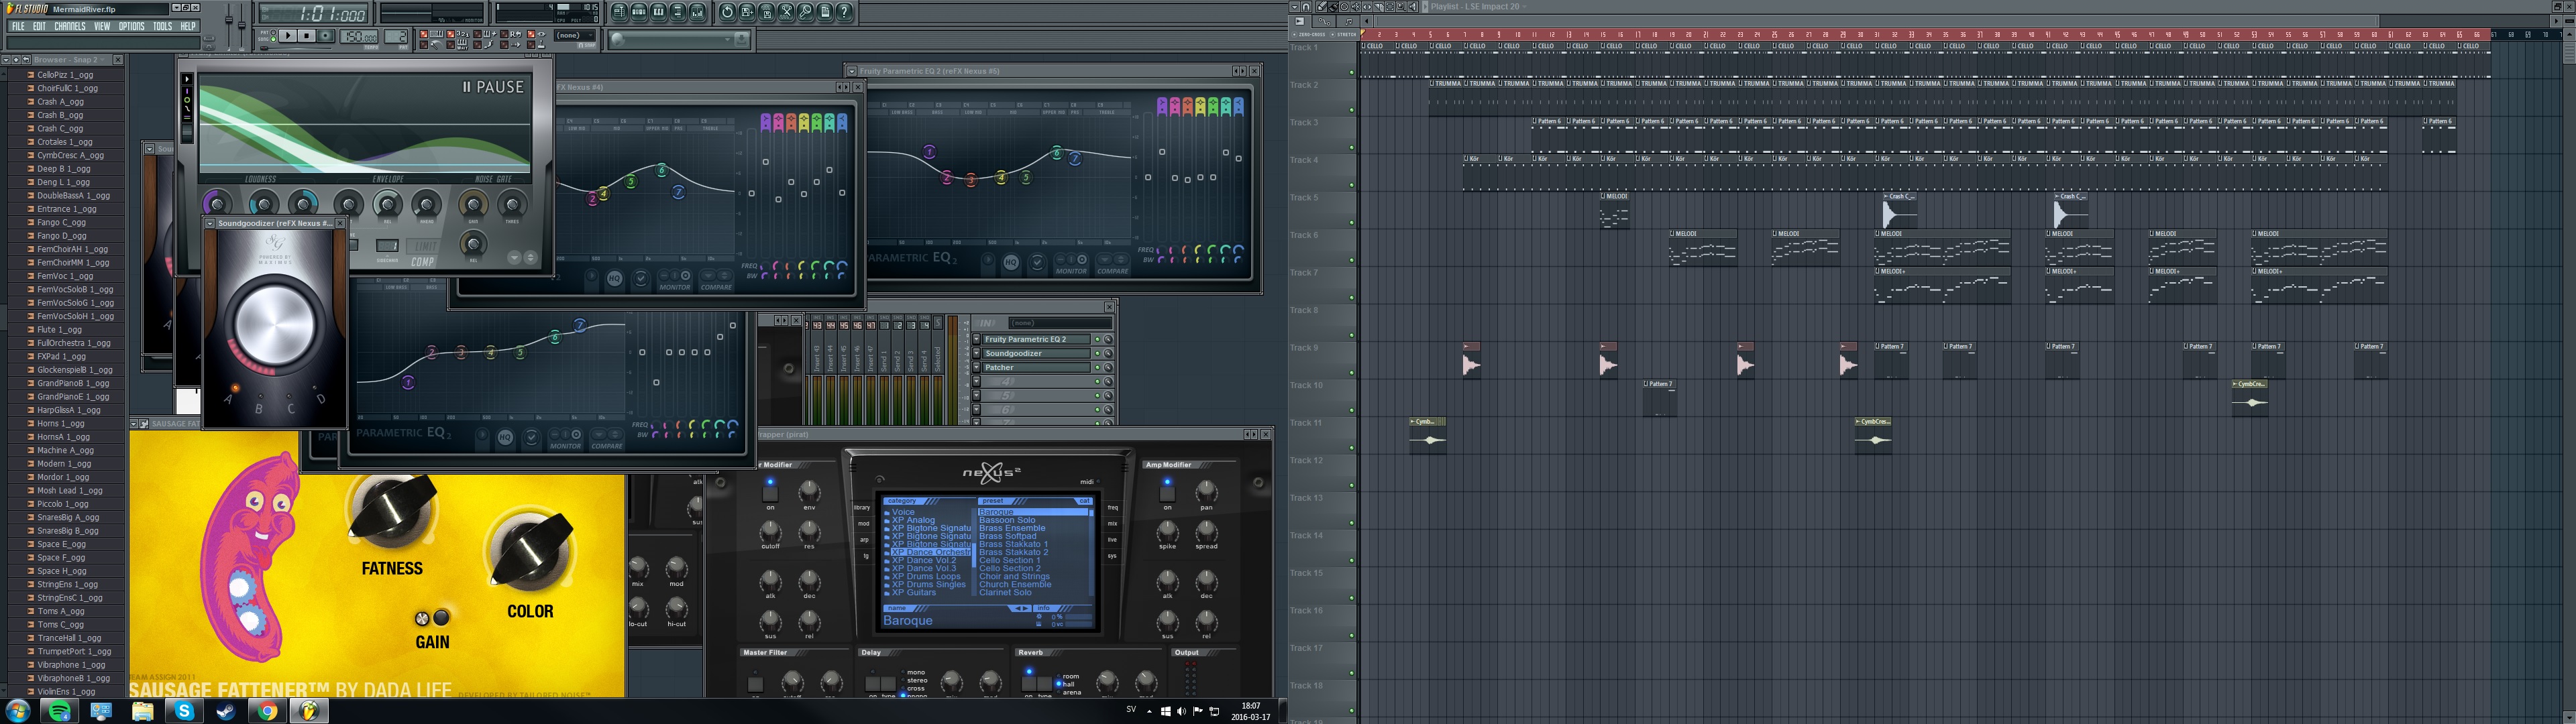Open the step sequencer icon
Screen dimensions: 2576x724
pyautogui.click(x=639, y=12)
